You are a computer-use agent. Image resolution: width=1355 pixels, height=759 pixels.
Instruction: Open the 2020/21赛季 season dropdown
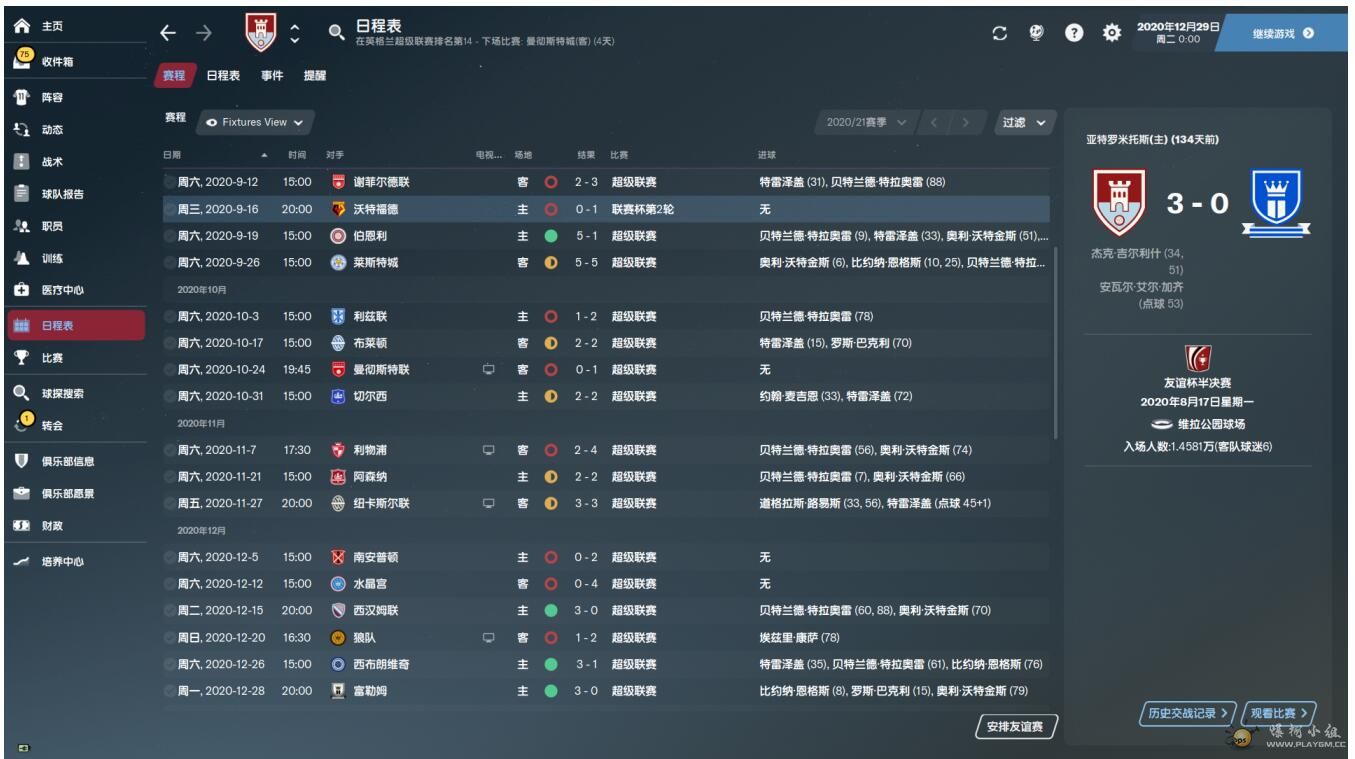pos(866,122)
